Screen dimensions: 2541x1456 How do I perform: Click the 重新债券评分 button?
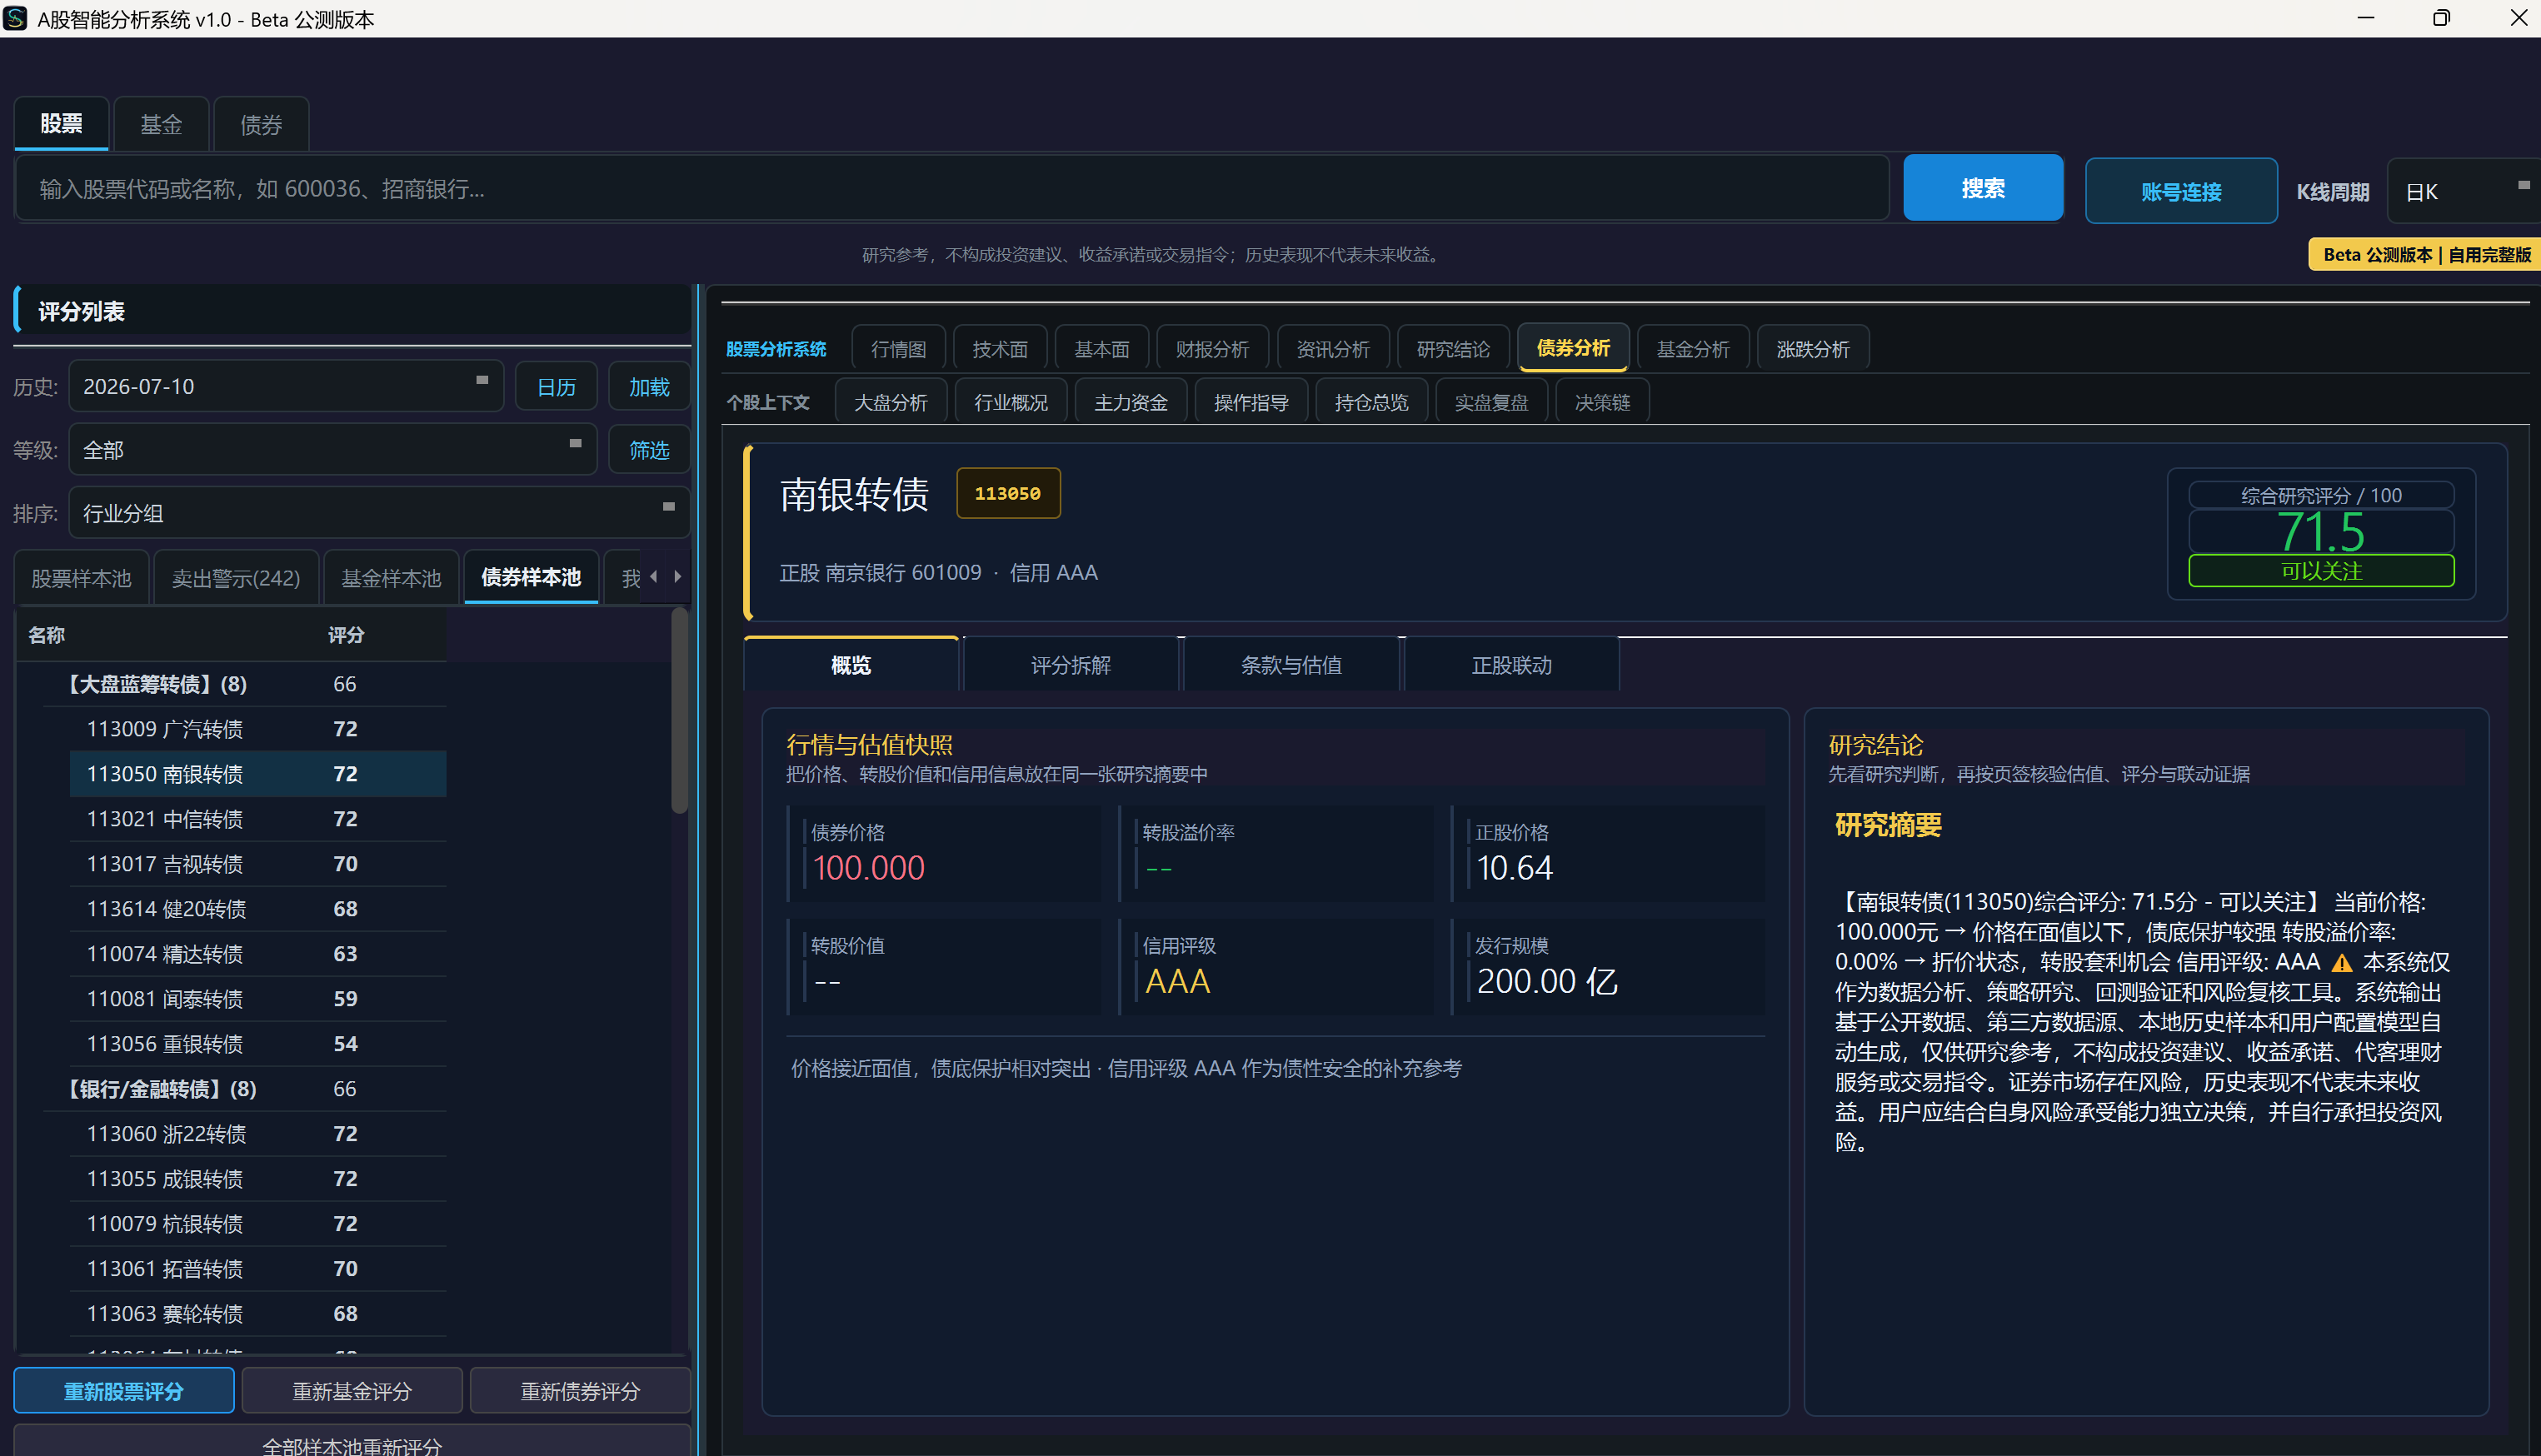coord(580,1391)
